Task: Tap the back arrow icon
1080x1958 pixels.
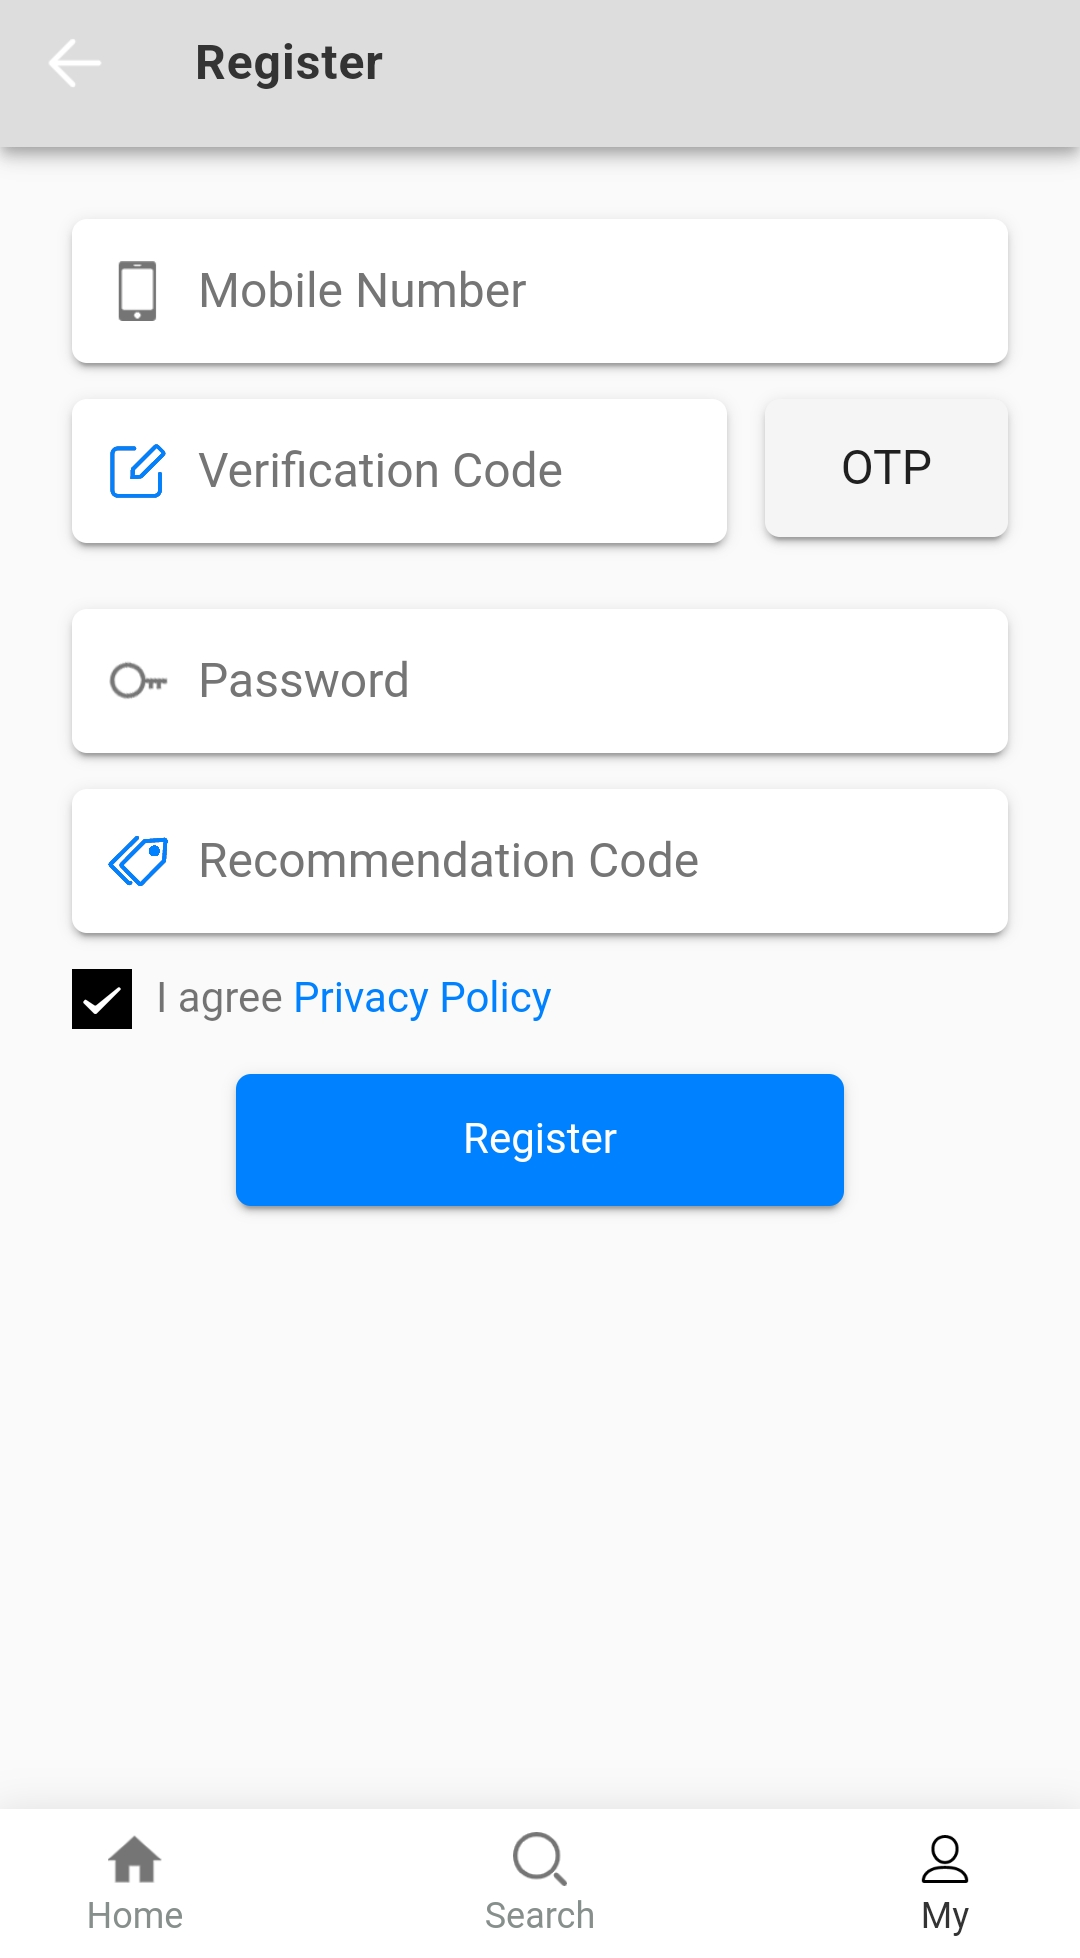Action: tap(75, 63)
